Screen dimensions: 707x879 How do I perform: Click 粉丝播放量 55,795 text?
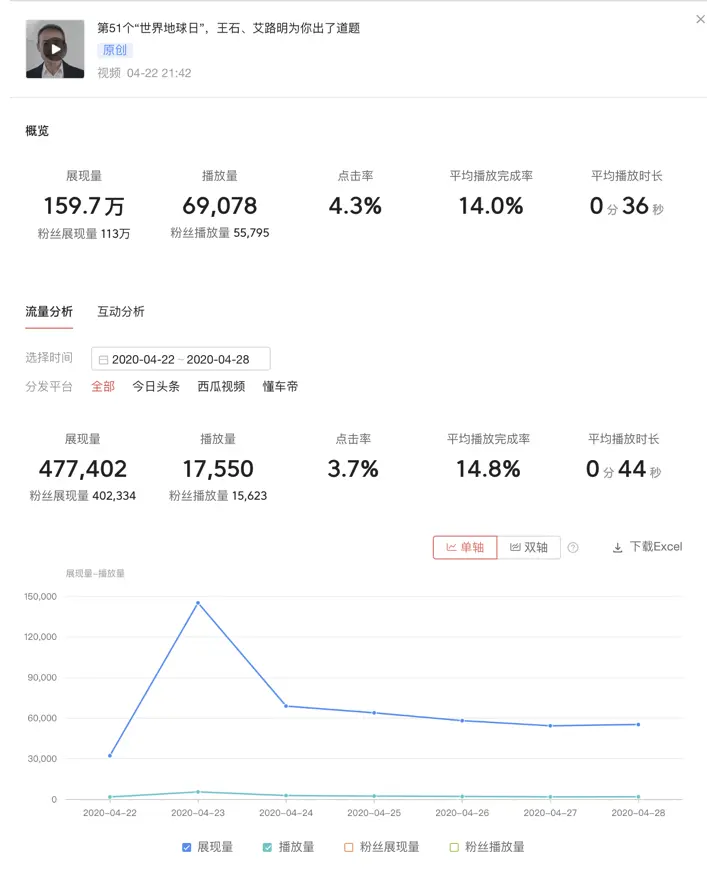click(220, 233)
